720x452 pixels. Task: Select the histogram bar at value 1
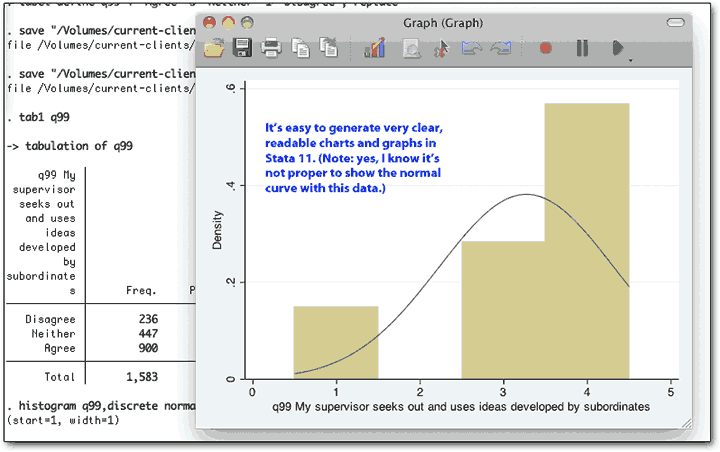tap(336, 342)
